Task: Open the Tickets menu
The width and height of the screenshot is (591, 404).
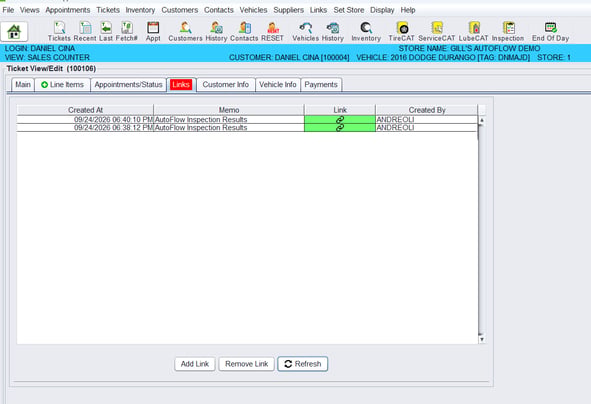Action: click(108, 10)
